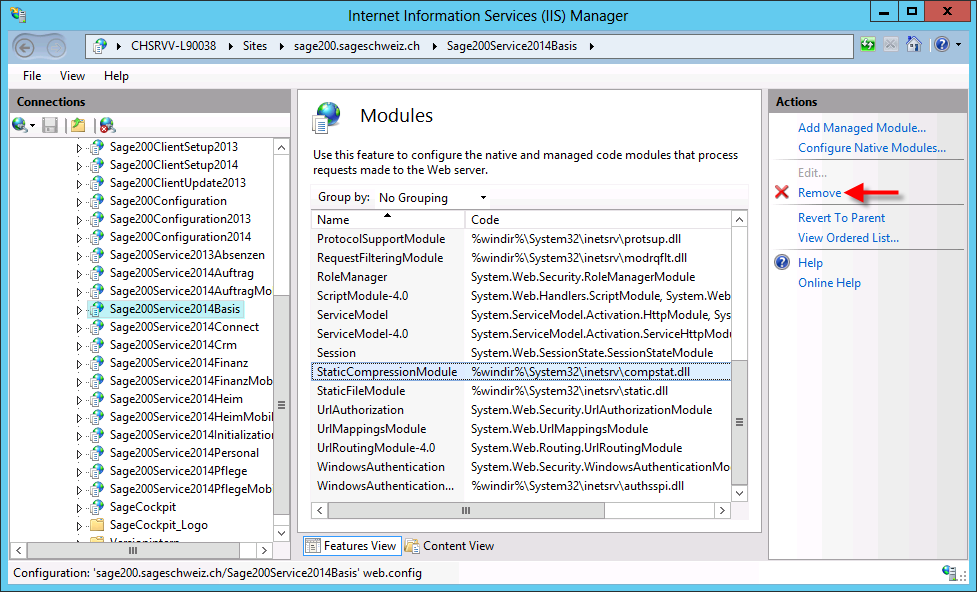
Task: Switch to the Features View tab
Action: pos(351,546)
